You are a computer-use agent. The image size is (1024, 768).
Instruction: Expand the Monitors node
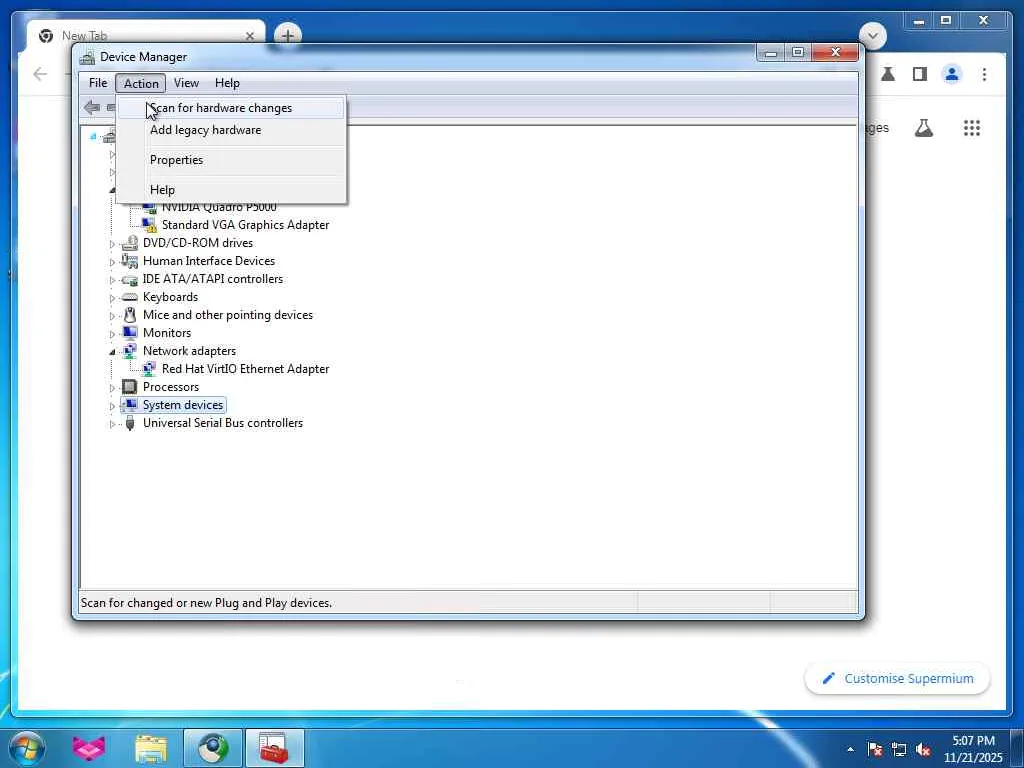click(112, 334)
